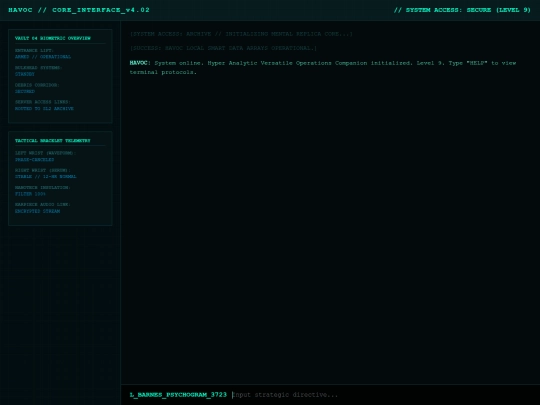This screenshot has width=540, height=405.
Task: Focus the 'Input strategic directive...' field
Action: 381,395
